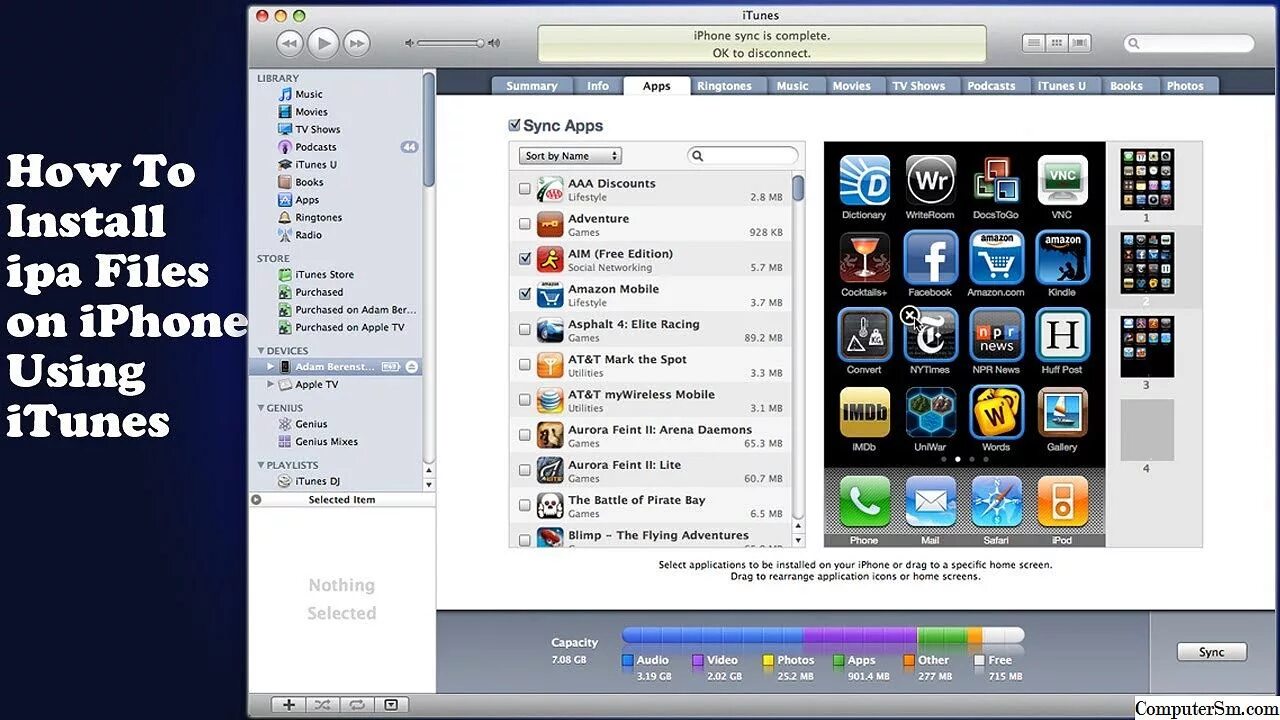Select the Mail icon in the dock
The width and height of the screenshot is (1280, 720).
(x=930, y=502)
